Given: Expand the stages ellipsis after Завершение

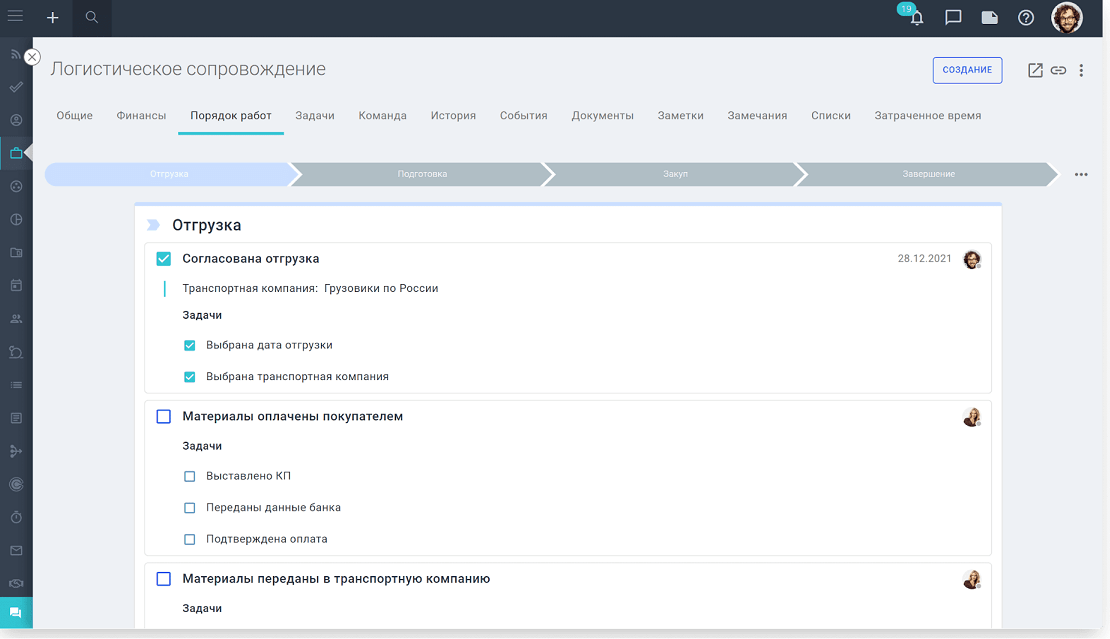Looking at the screenshot, I should (1081, 175).
